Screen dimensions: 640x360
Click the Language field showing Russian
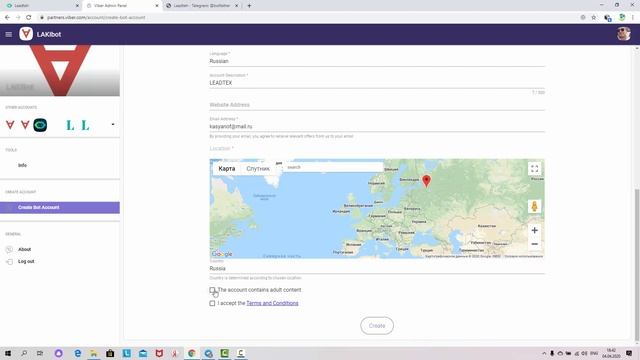pyautogui.click(x=377, y=61)
